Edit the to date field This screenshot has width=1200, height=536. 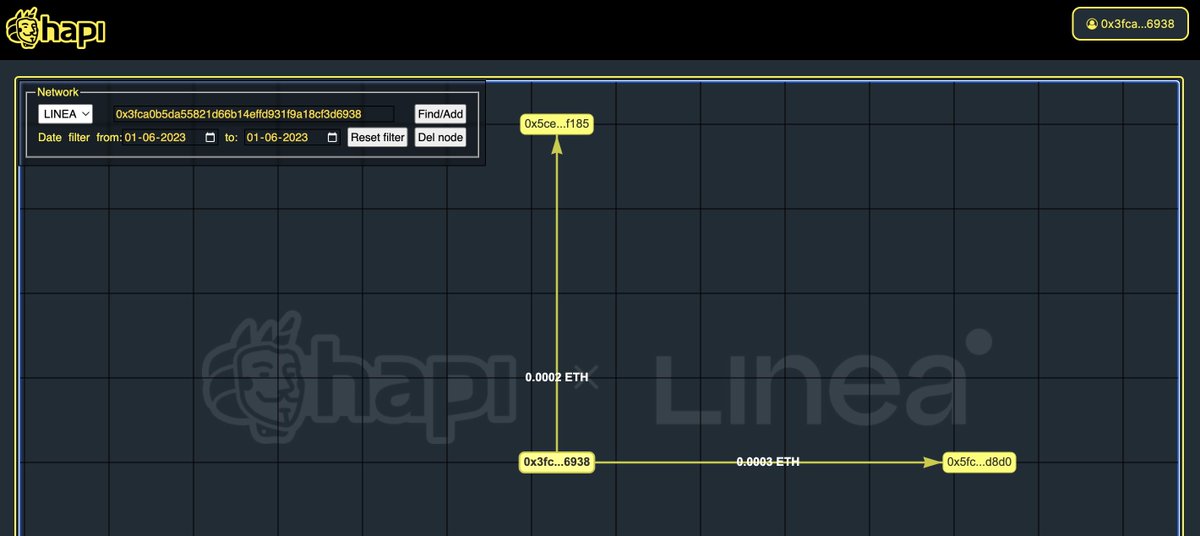click(x=292, y=137)
